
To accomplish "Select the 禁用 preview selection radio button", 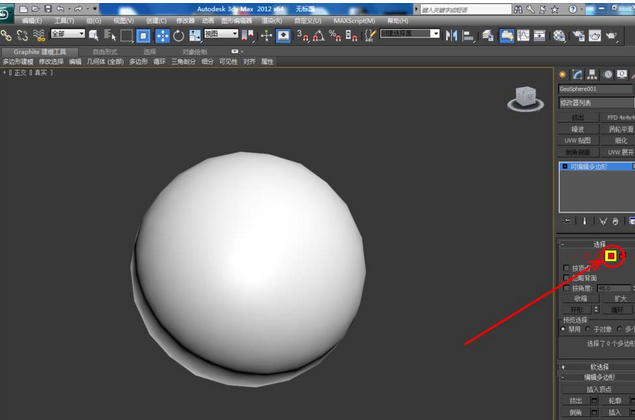I will 564,328.
